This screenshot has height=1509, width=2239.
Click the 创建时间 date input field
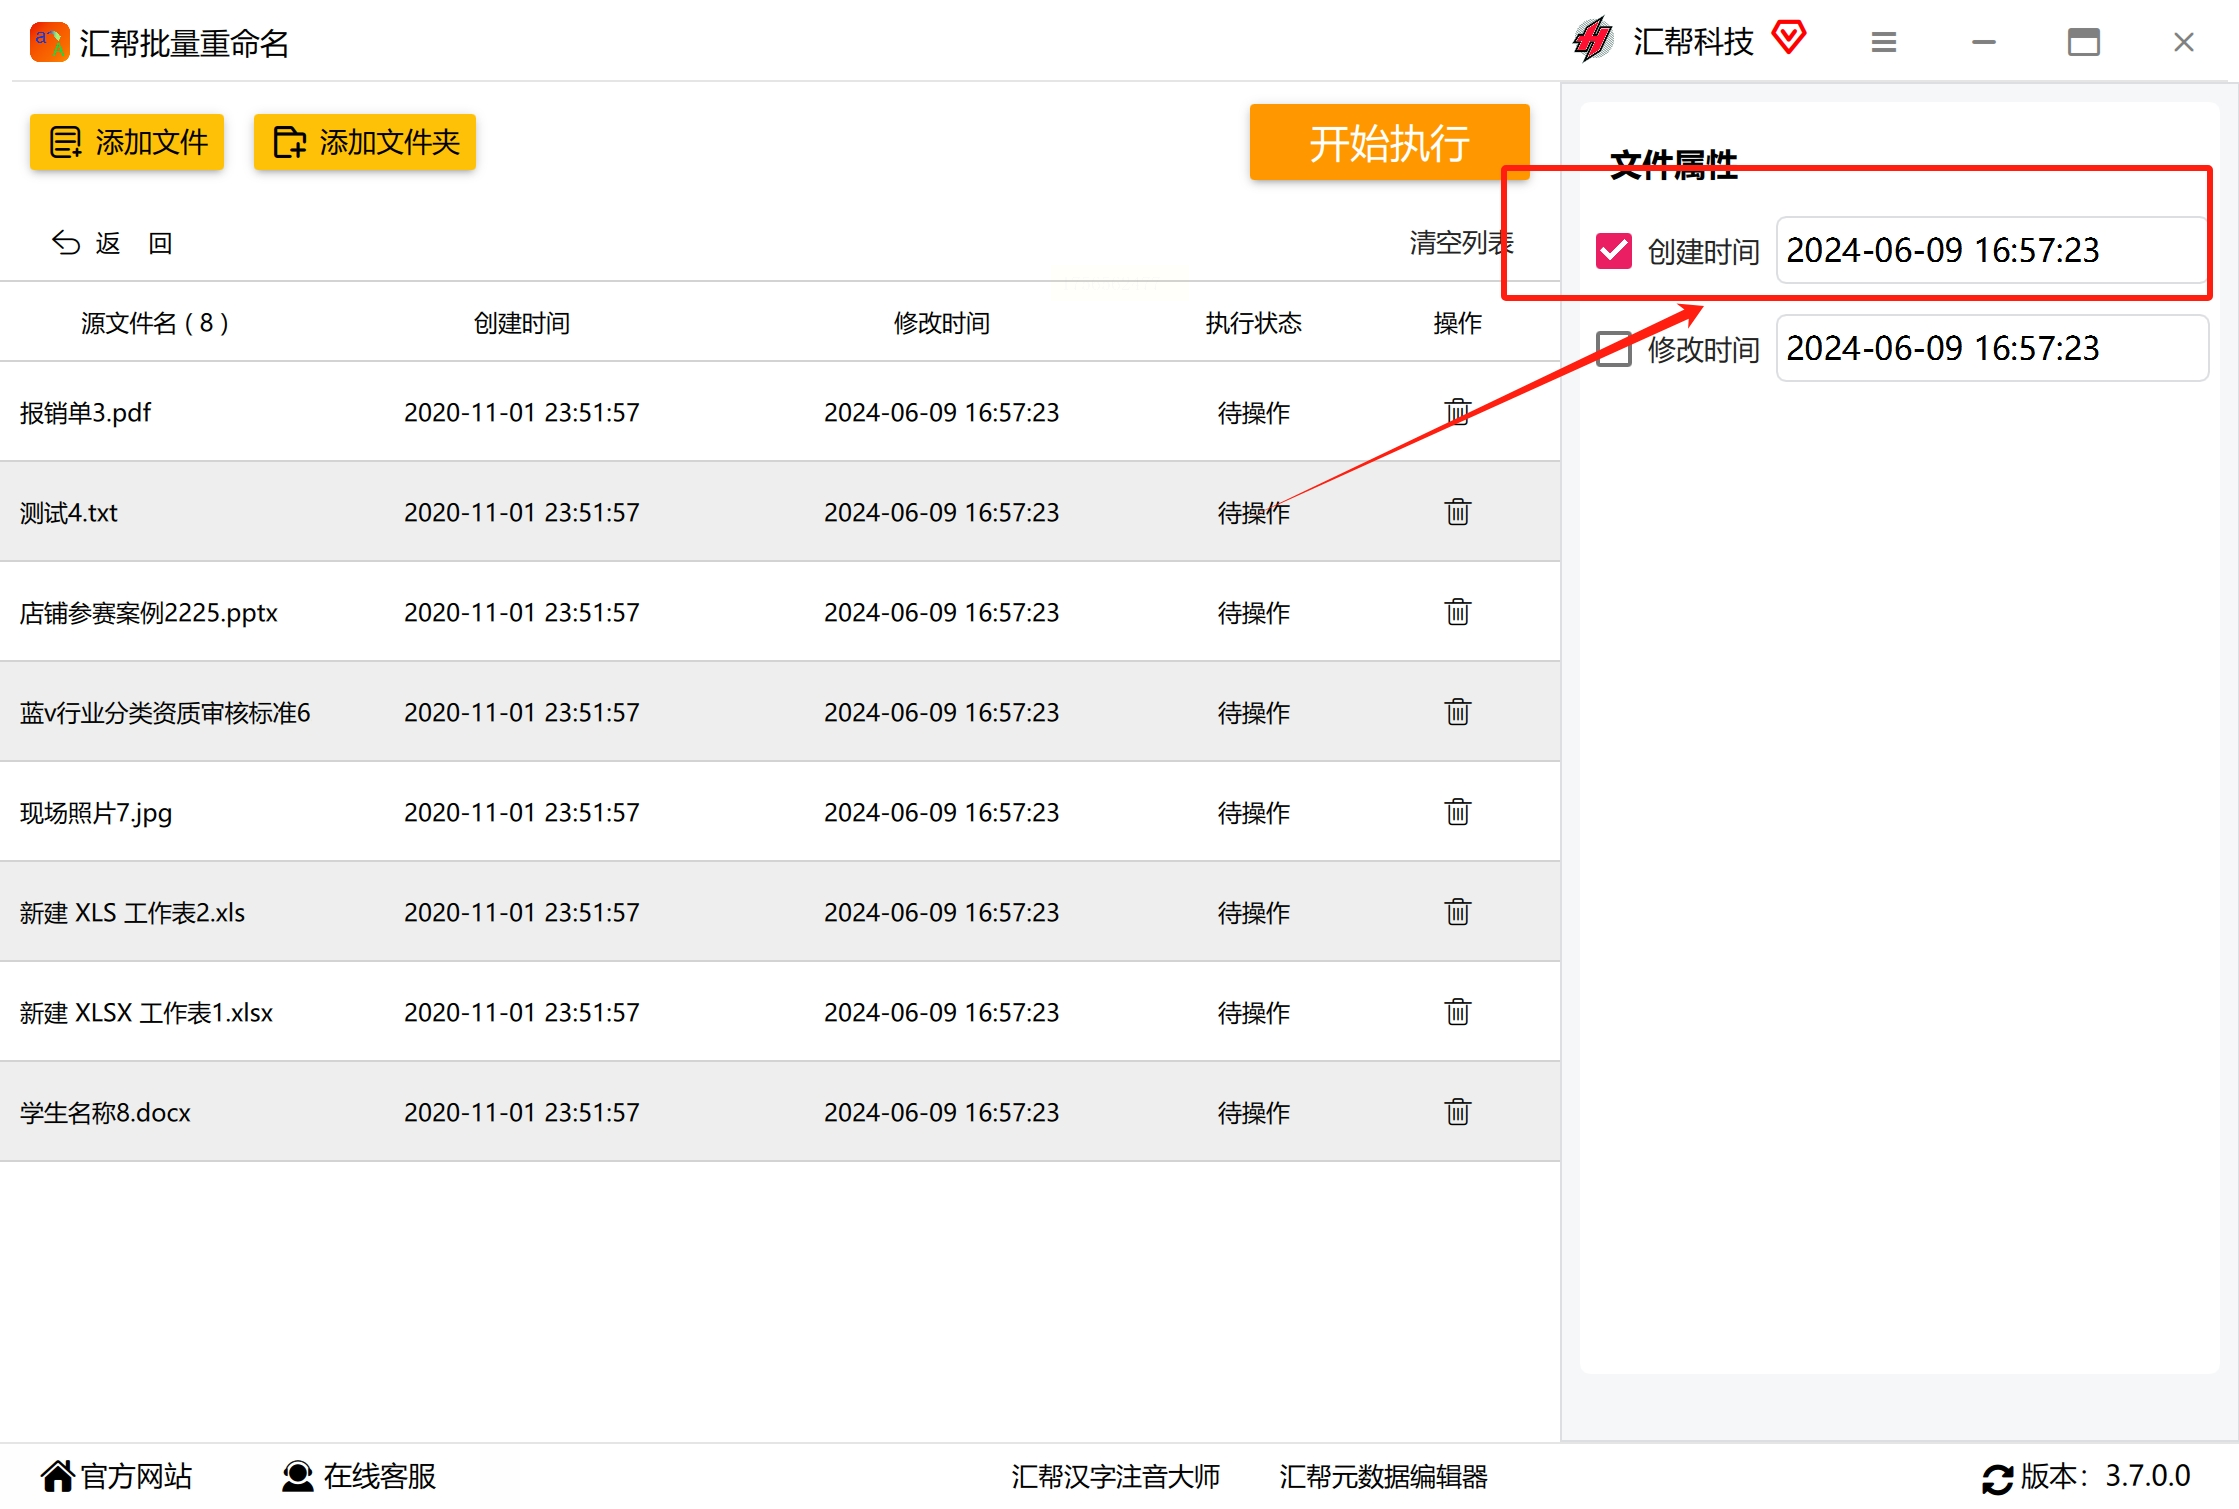click(1990, 251)
